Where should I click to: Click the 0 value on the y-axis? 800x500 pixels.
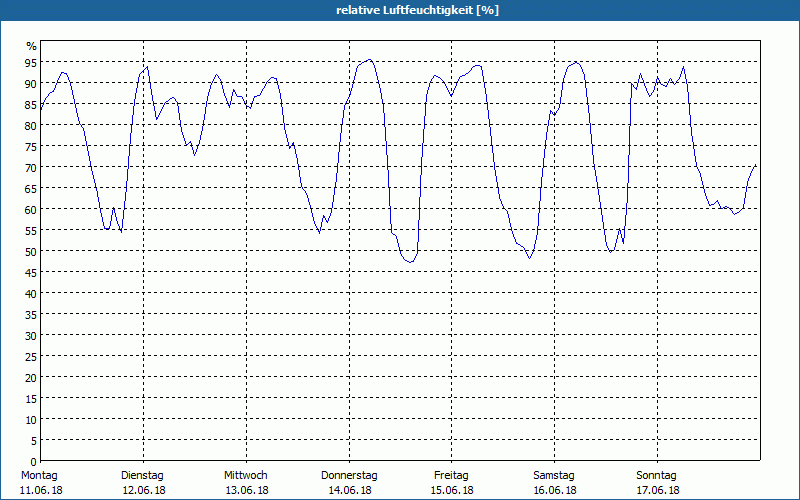tap(33, 461)
